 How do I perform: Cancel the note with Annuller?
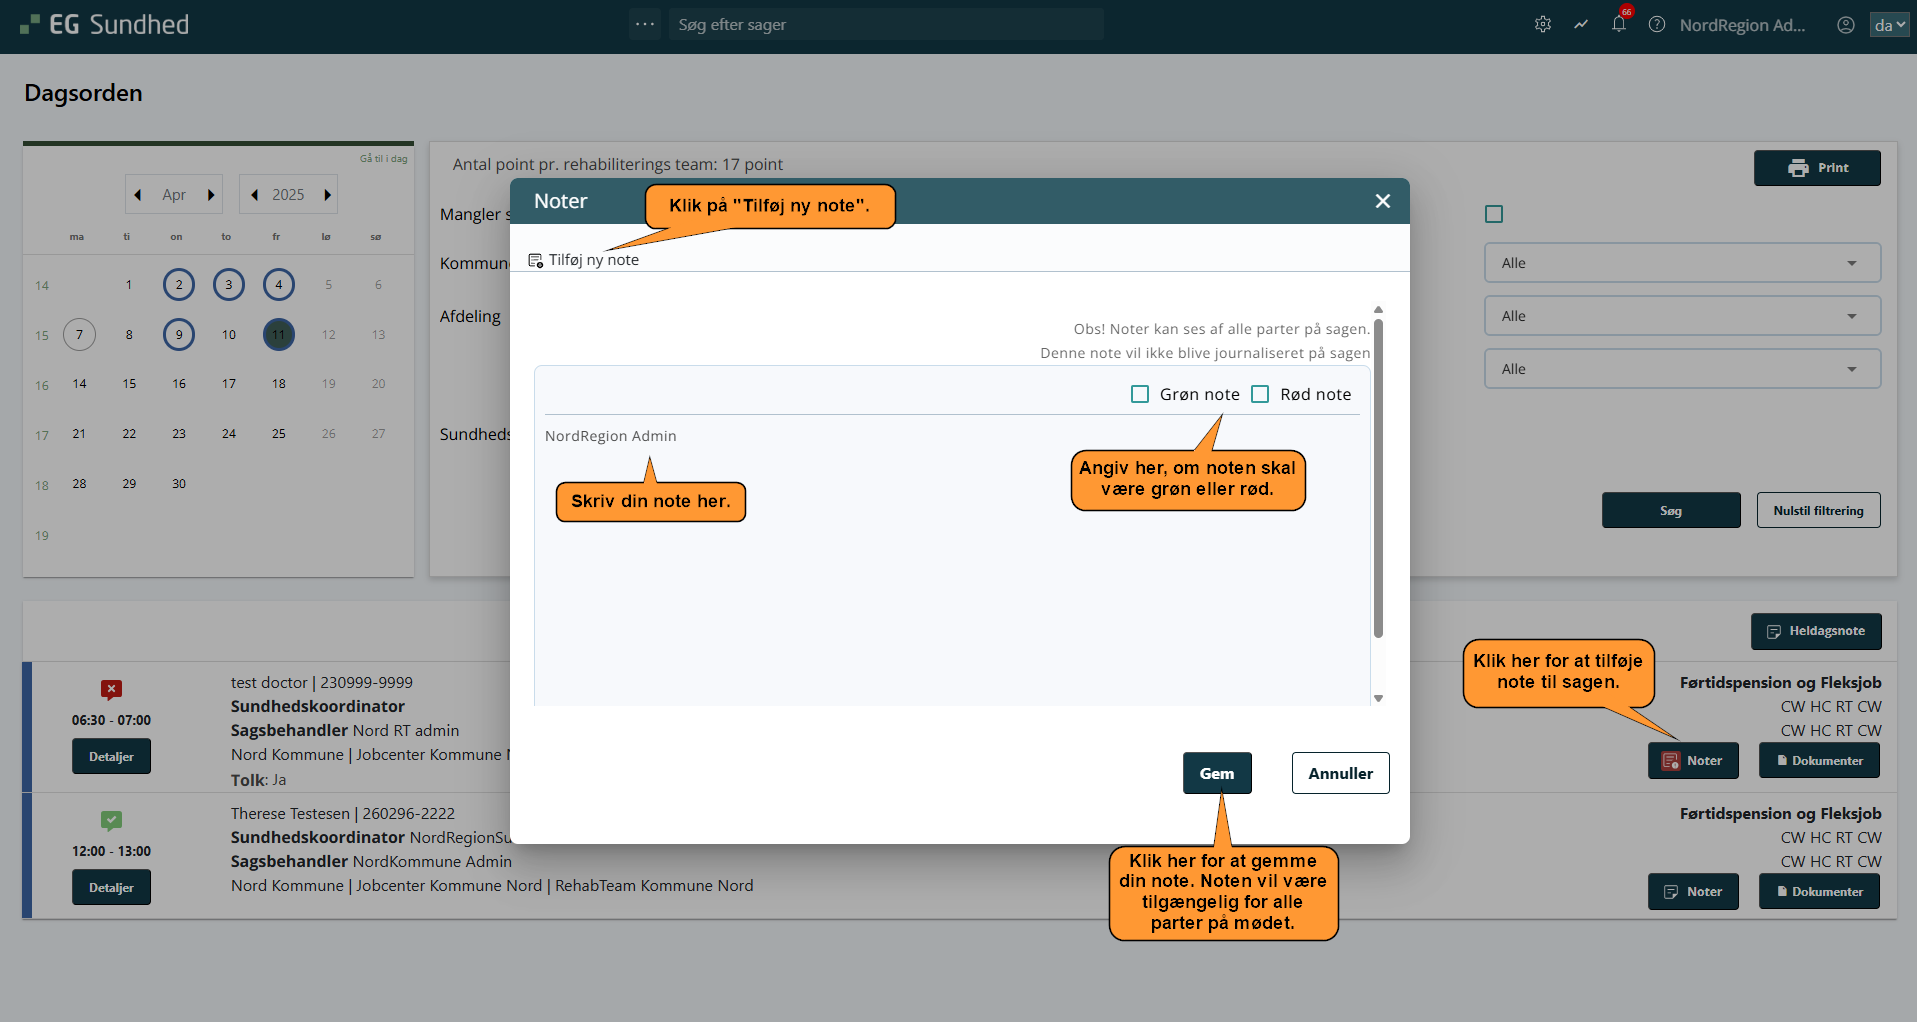tap(1340, 773)
